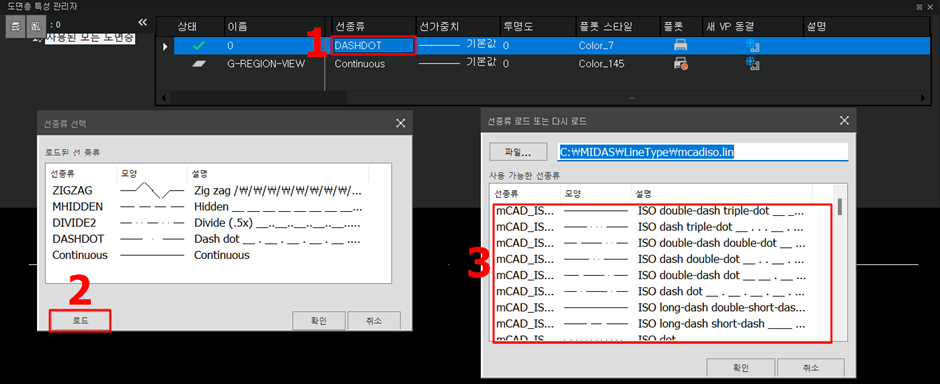Click plot style 'Color_145'

tap(601, 64)
